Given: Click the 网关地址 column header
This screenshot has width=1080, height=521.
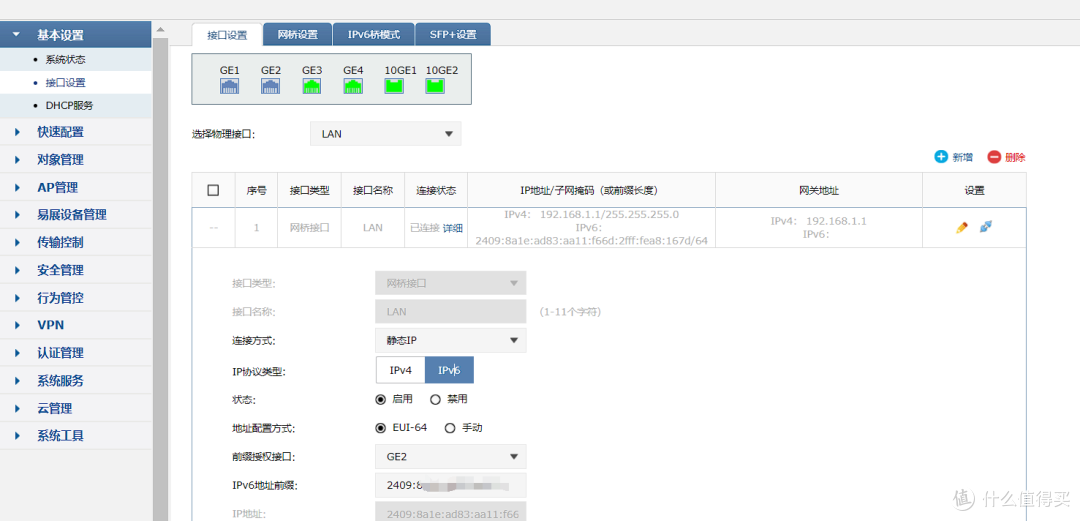Looking at the screenshot, I should (819, 190).
